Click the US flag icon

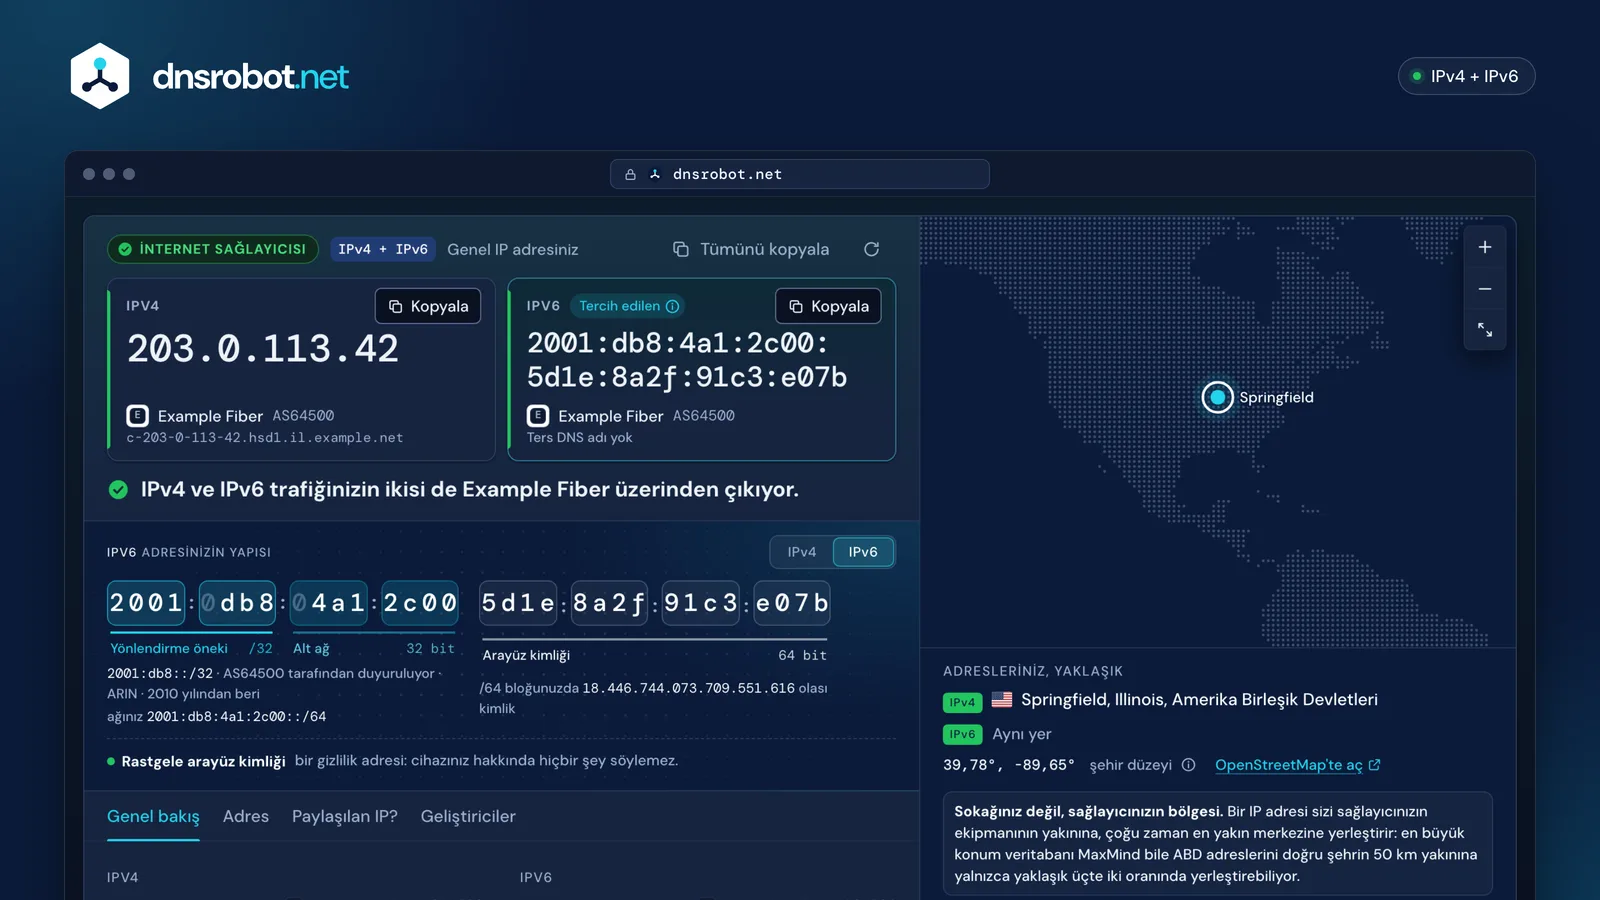(x=1002, y=700)
